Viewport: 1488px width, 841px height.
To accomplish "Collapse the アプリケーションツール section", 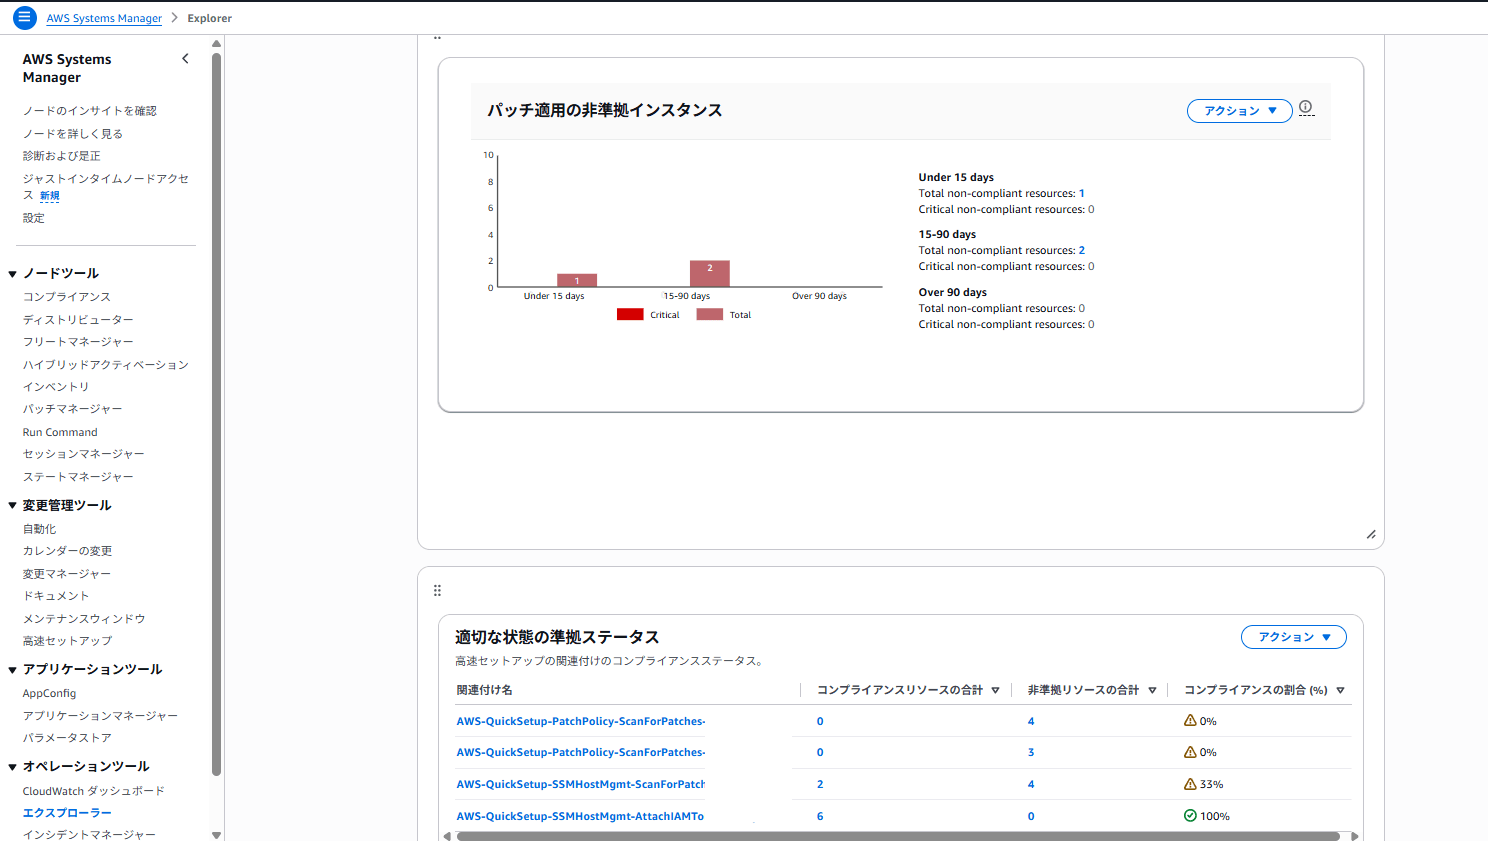I will [12, 670].
